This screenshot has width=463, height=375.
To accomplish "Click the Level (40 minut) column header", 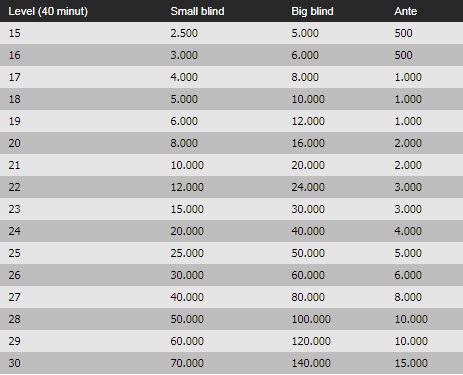I will pyautogui.click(x=48, y=11).
